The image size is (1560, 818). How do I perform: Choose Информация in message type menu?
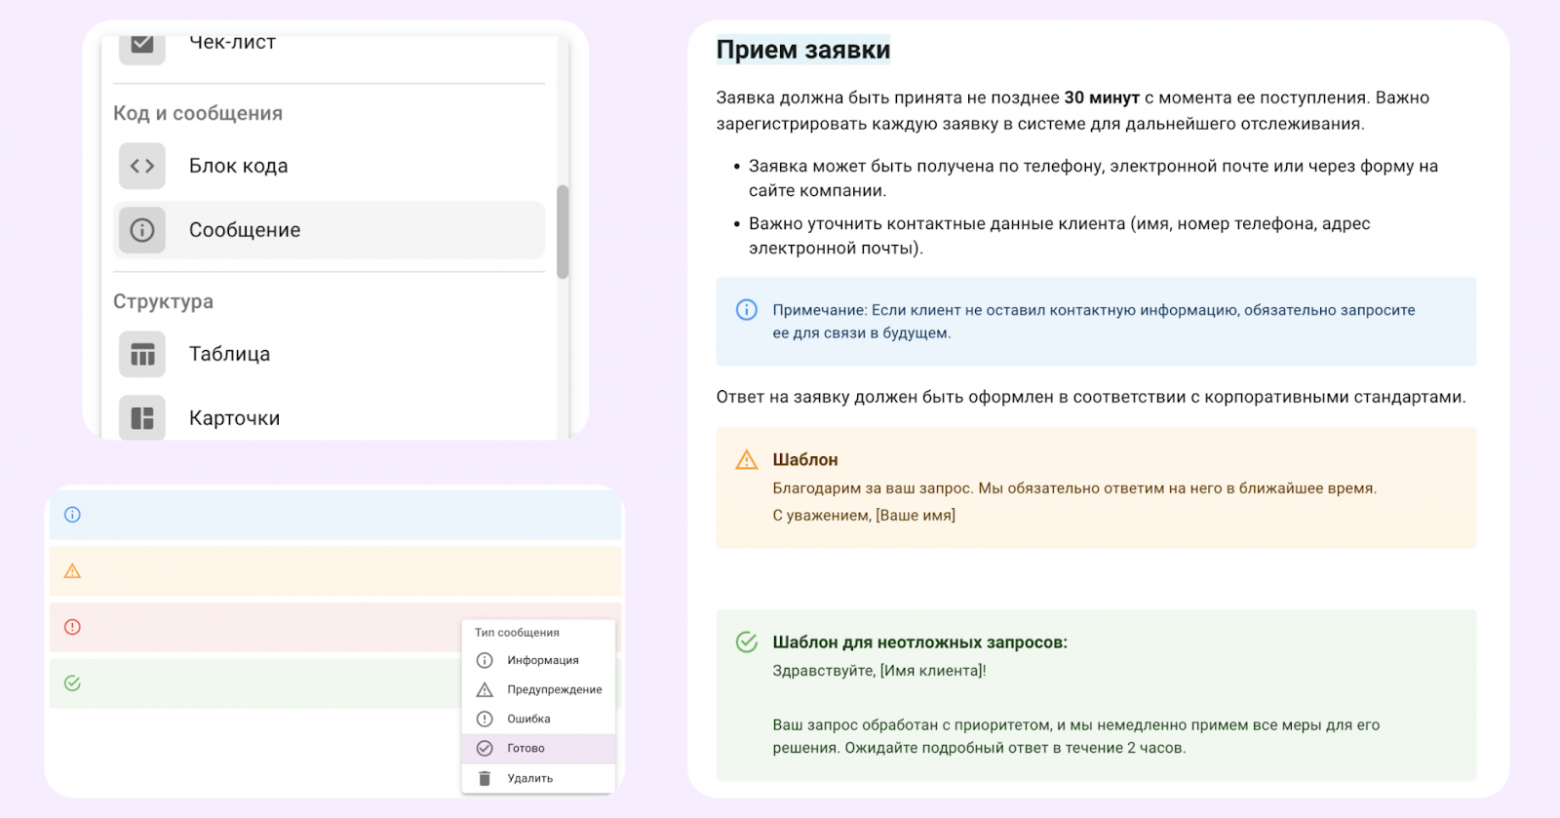tap(542, 660)
